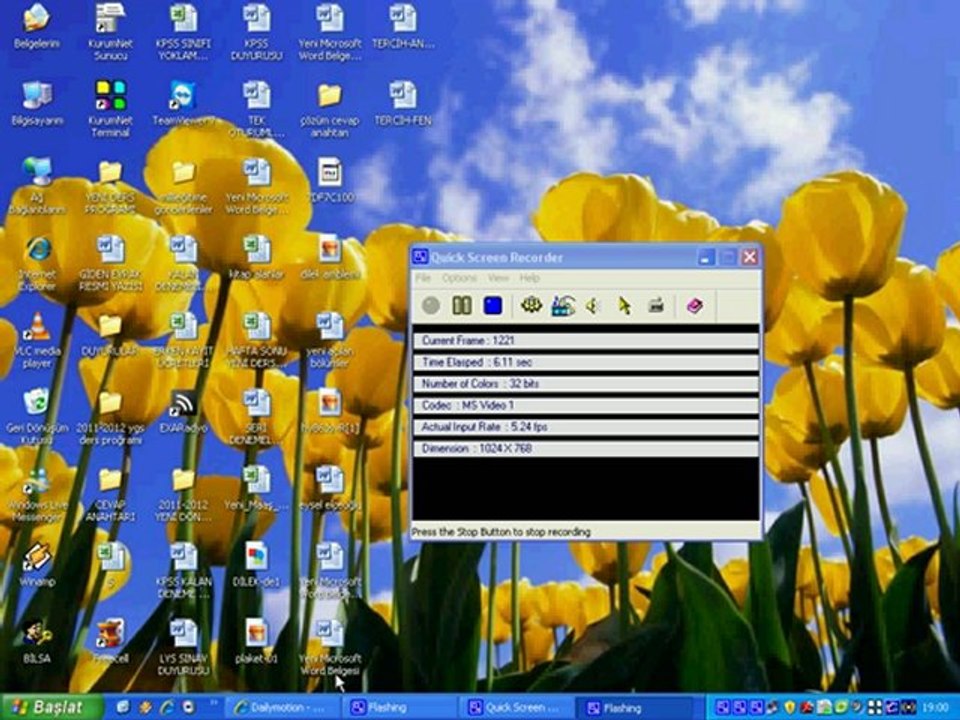
Task: Select the KPSS KALAN DENEME document
Action: [183, 572]
